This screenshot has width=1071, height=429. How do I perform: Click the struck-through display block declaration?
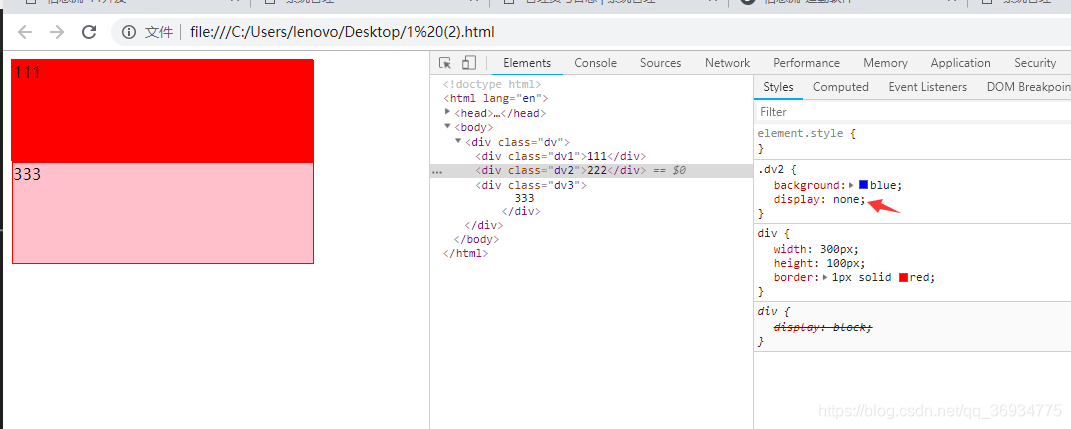[823, 327]
